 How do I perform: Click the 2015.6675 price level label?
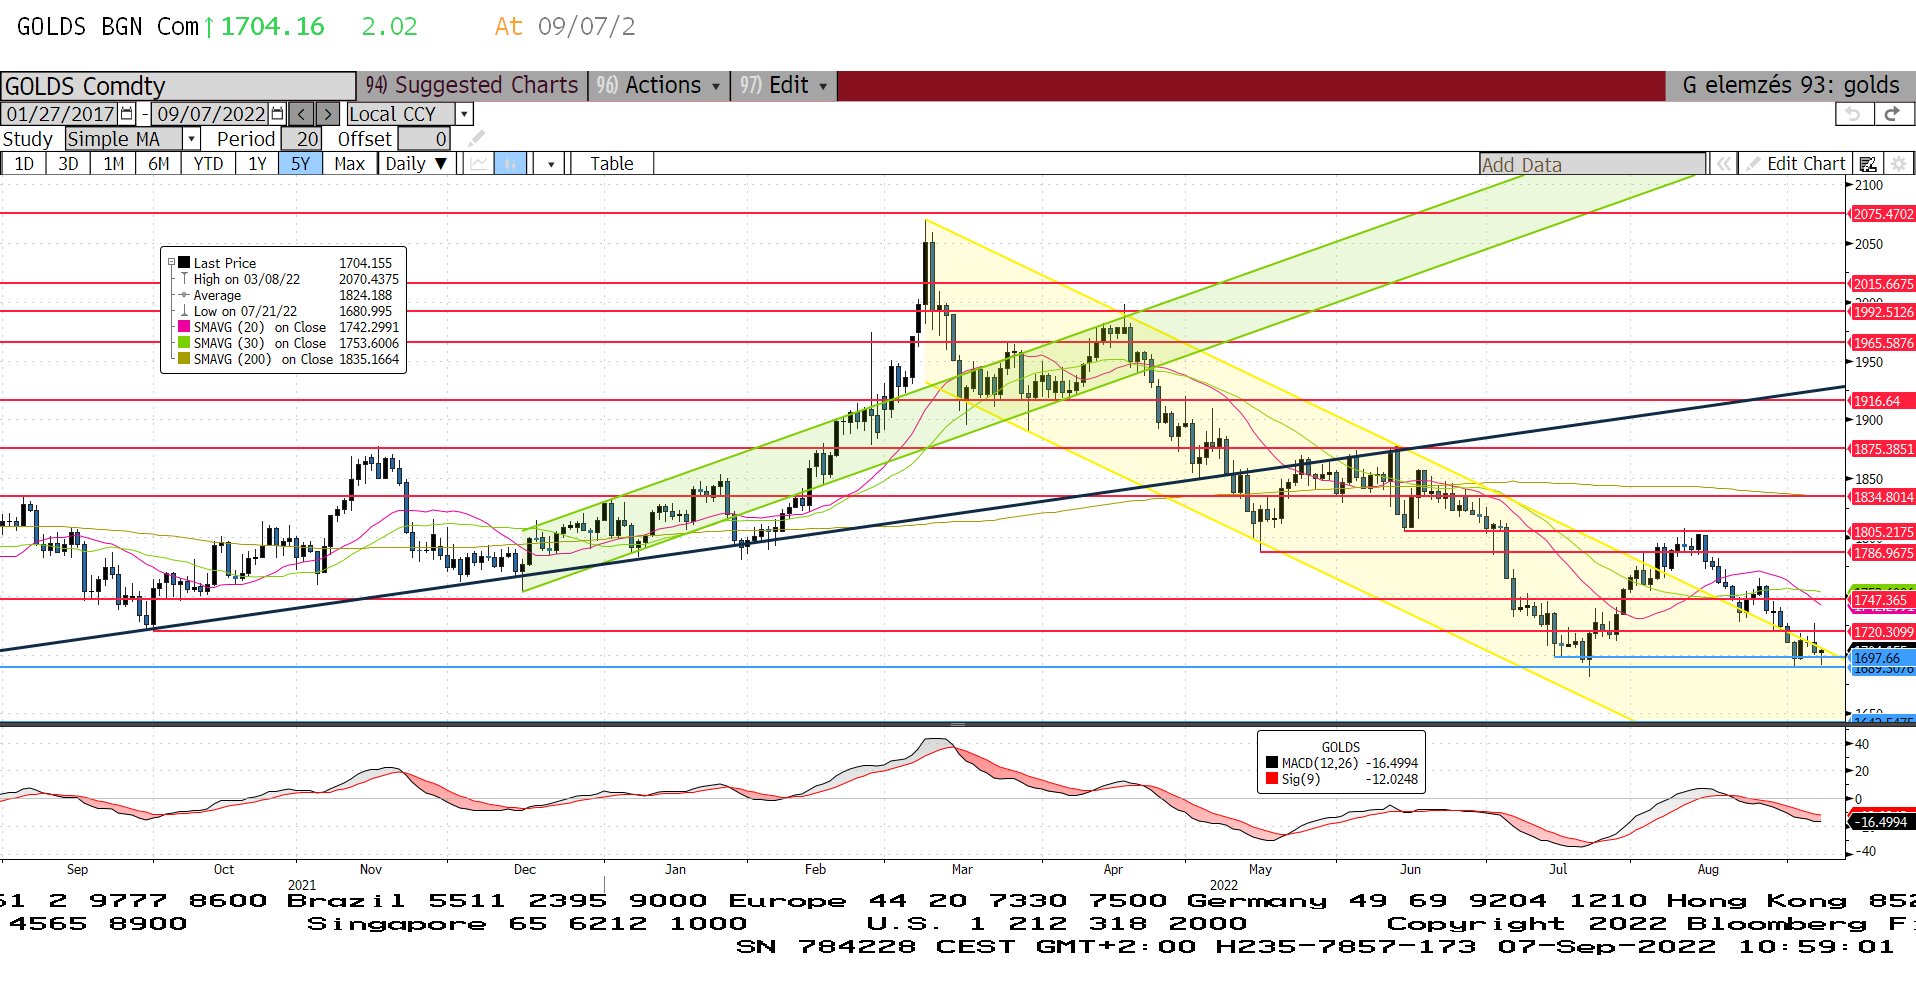click(1883, 284)
